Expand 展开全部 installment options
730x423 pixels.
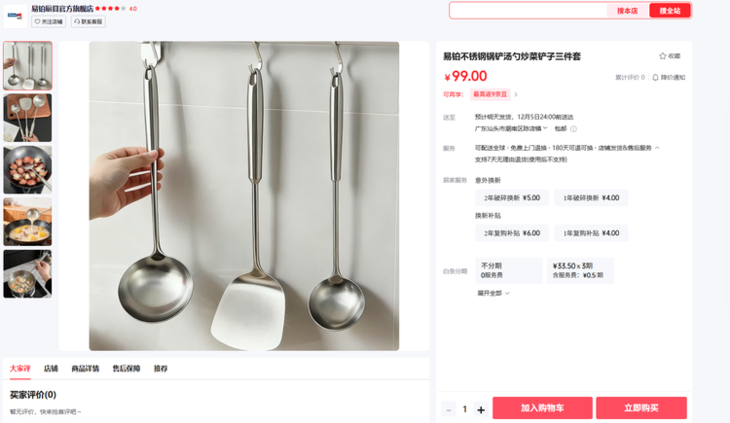pos(493,293)
